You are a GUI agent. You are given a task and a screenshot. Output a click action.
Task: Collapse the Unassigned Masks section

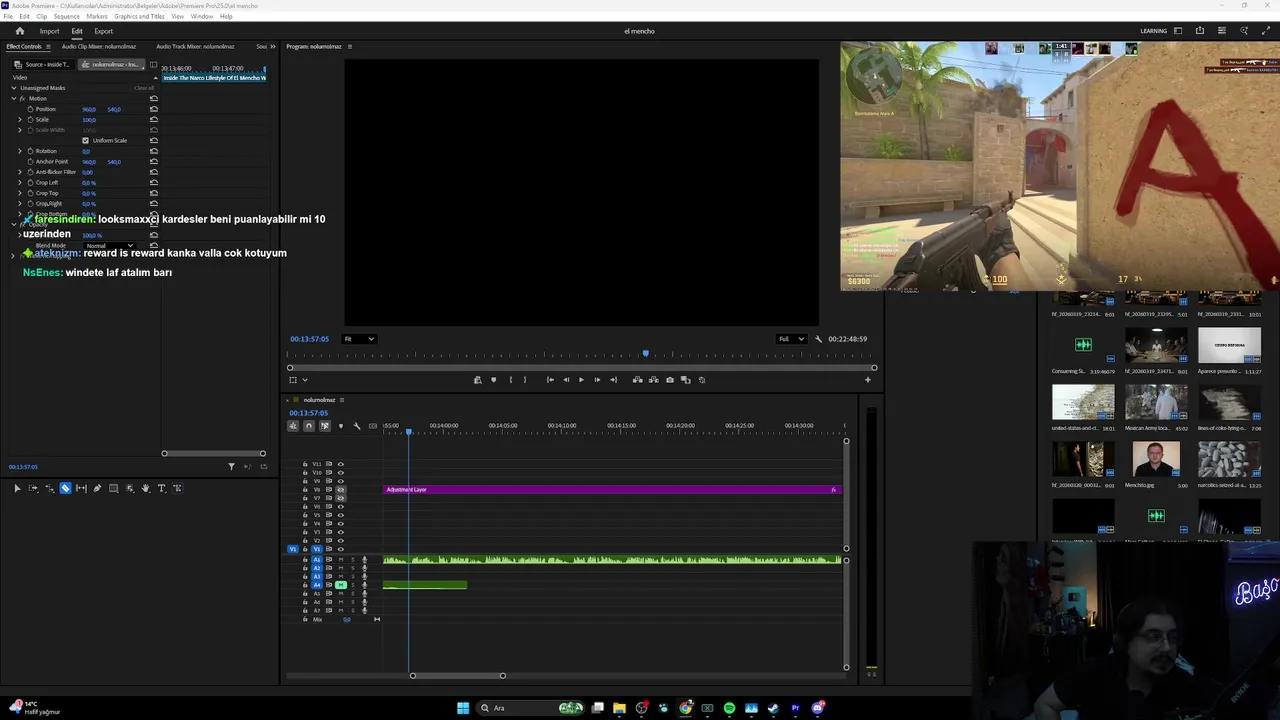click(x=14, y=88)
